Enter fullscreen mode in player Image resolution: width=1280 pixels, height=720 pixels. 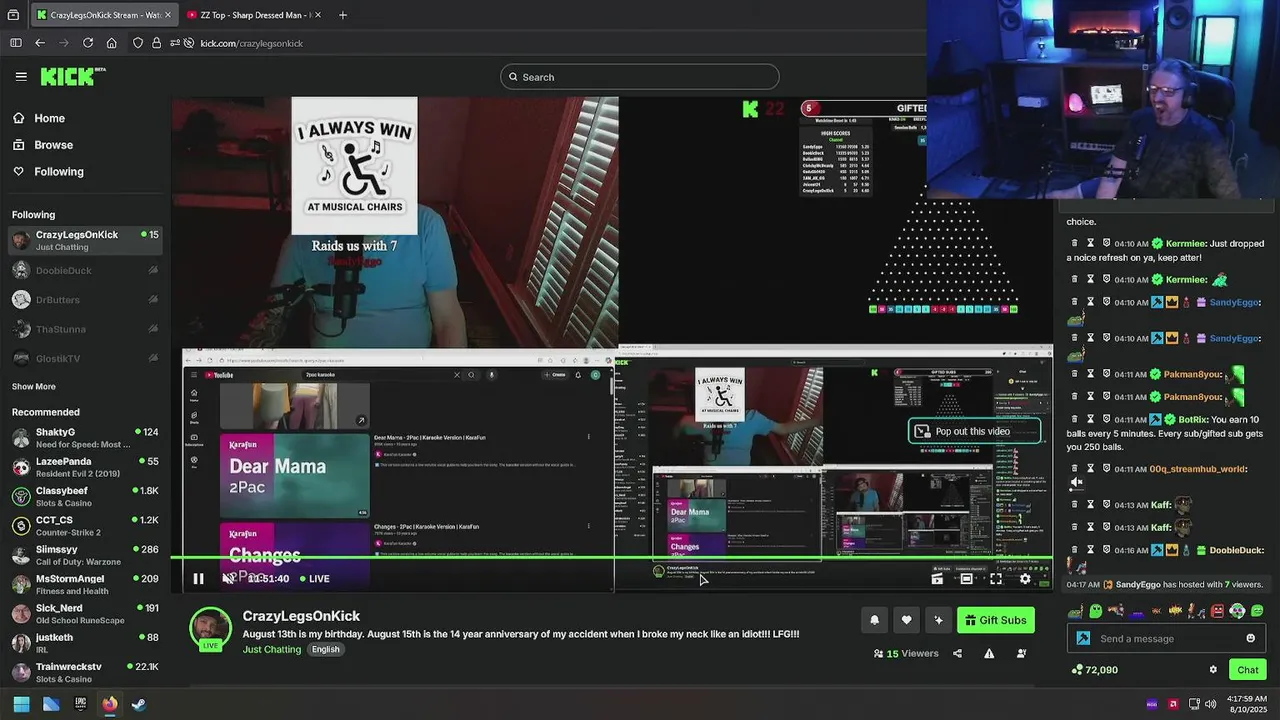point(996,578)
